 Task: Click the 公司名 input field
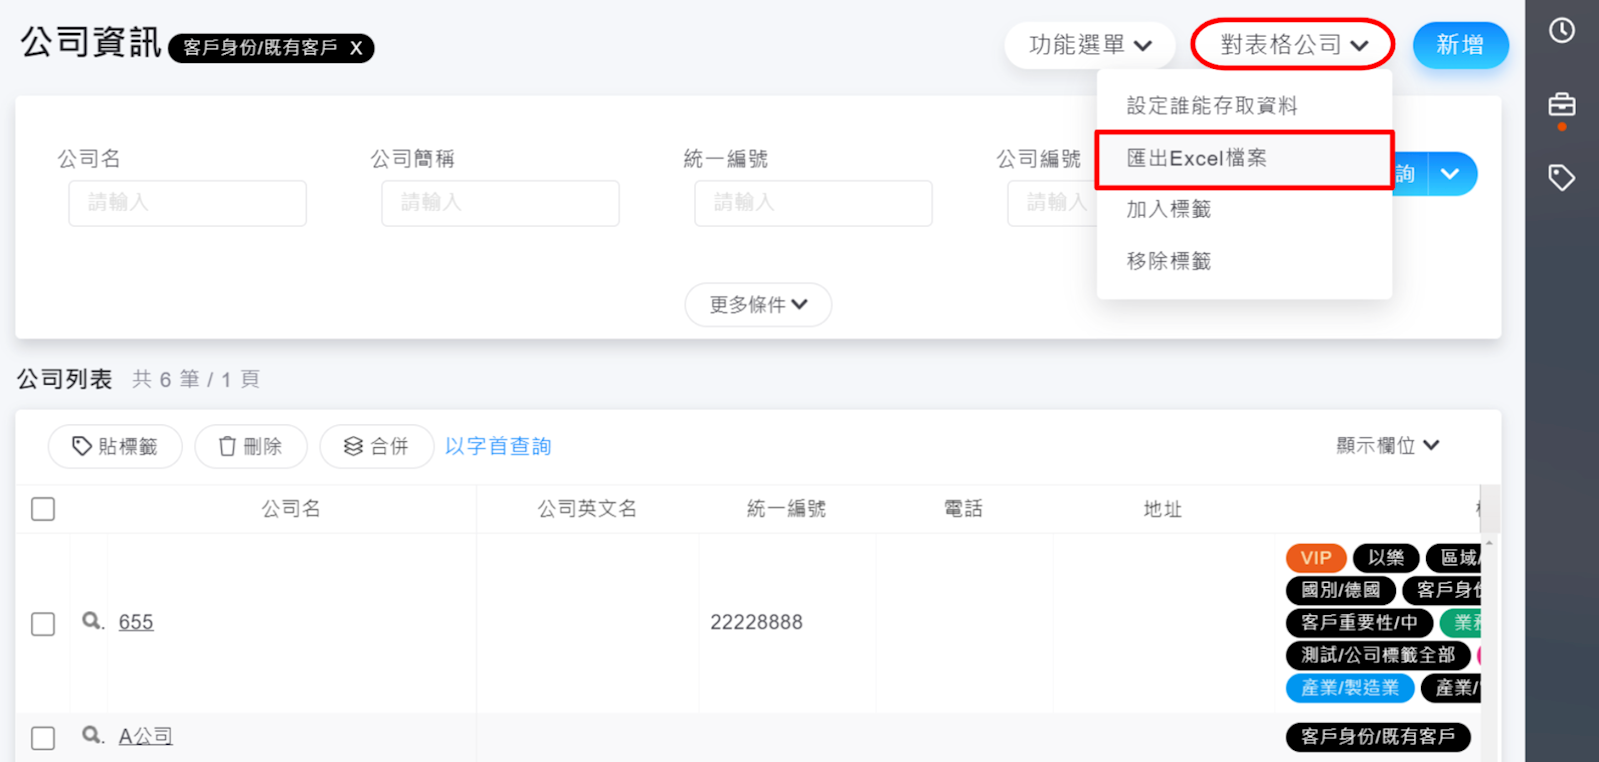tap(188, 203)
